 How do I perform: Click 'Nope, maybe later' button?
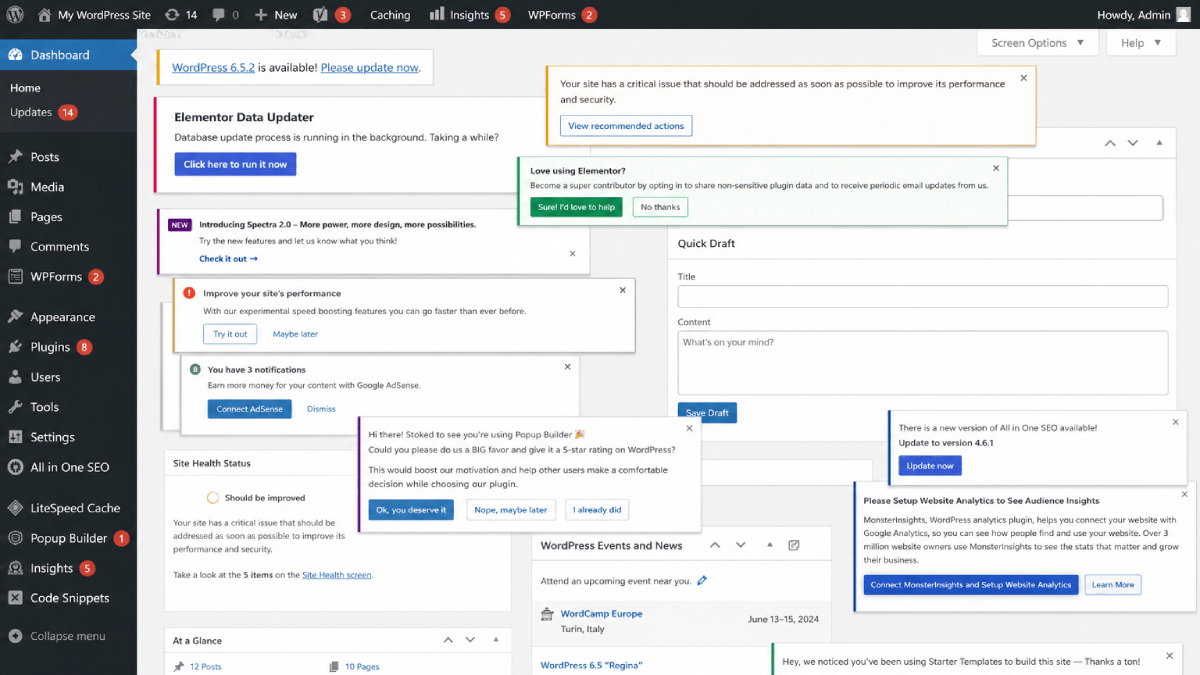coord(510,510)
